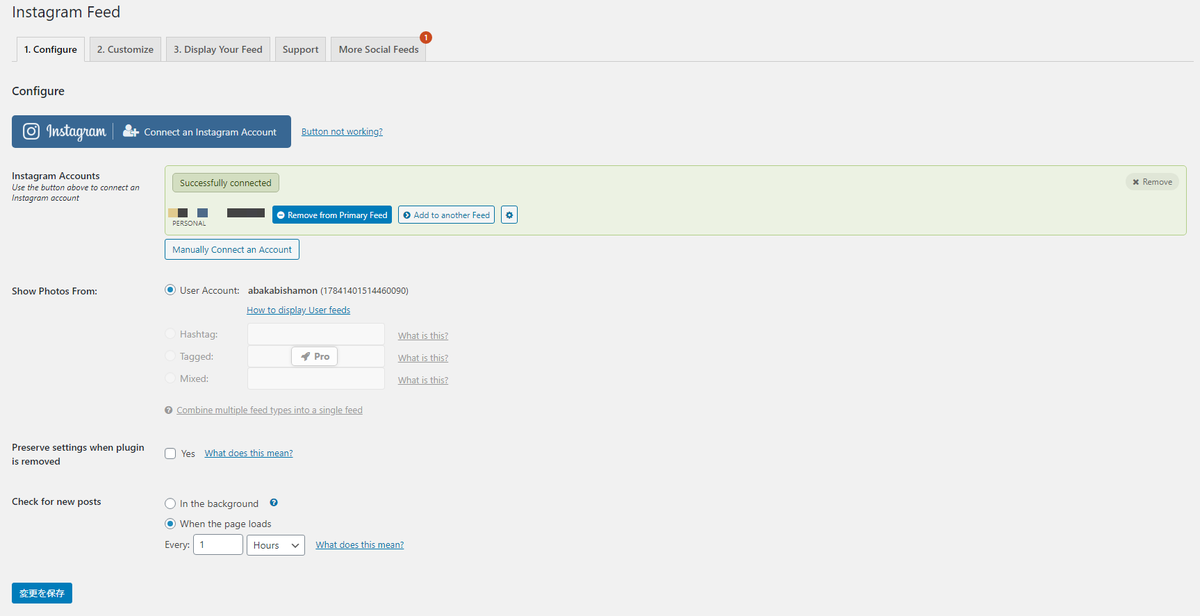Click the red notification badge on More Social Feeds
This screenshot has height=616, width=1200.
(426, 37)
